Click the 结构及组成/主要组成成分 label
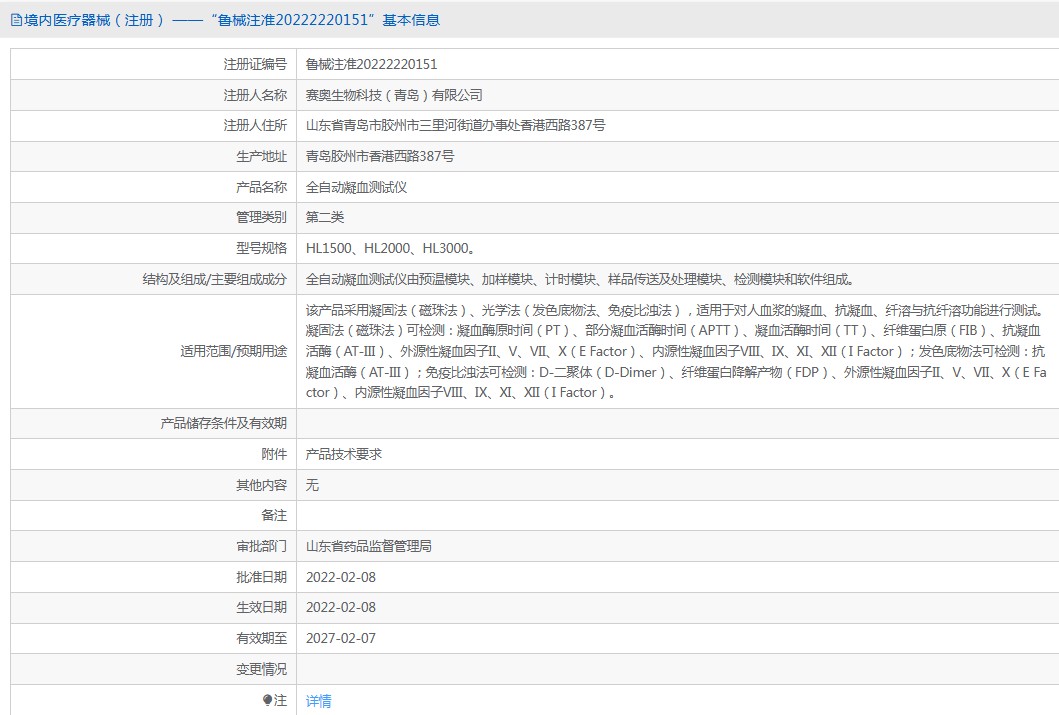The width and height of the screenshot is (1059, 715). tap(215, 280)
